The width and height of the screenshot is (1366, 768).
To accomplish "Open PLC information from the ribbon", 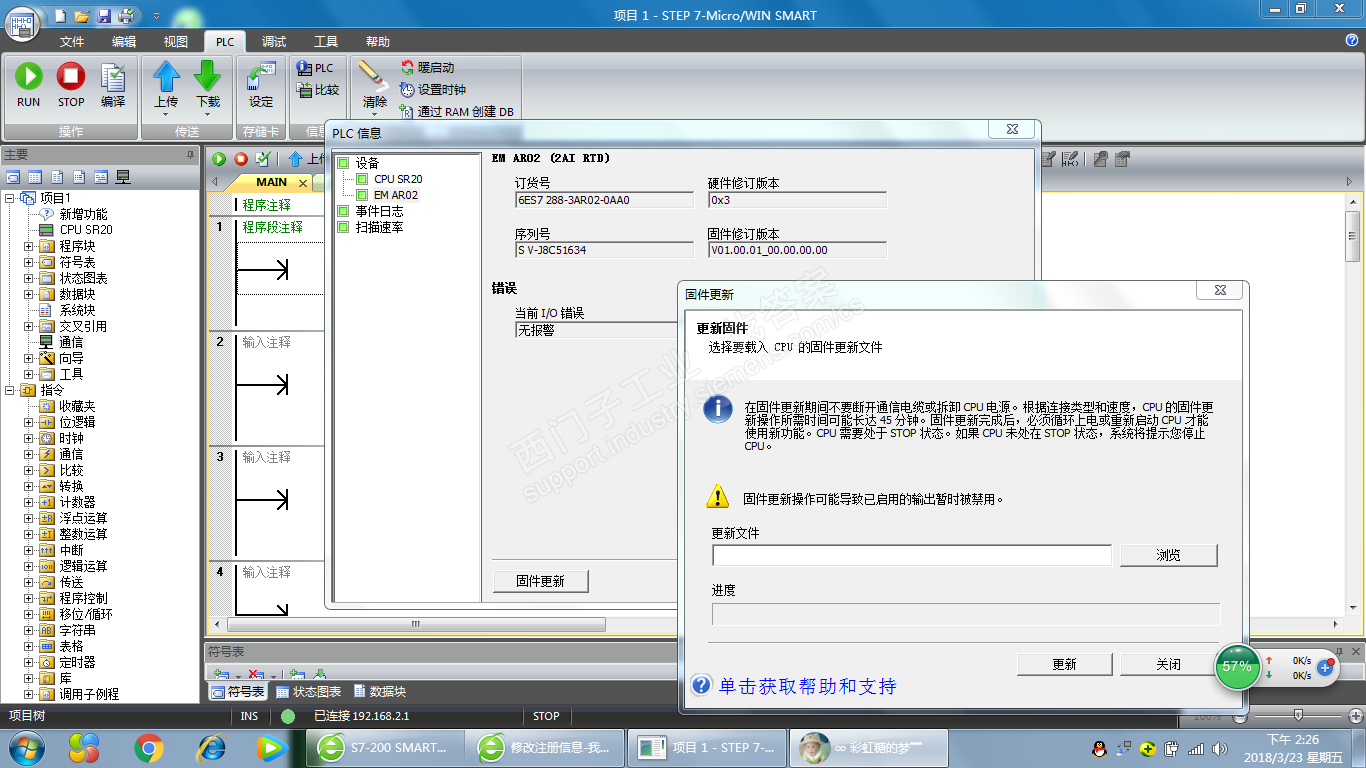I will [315, 68].
